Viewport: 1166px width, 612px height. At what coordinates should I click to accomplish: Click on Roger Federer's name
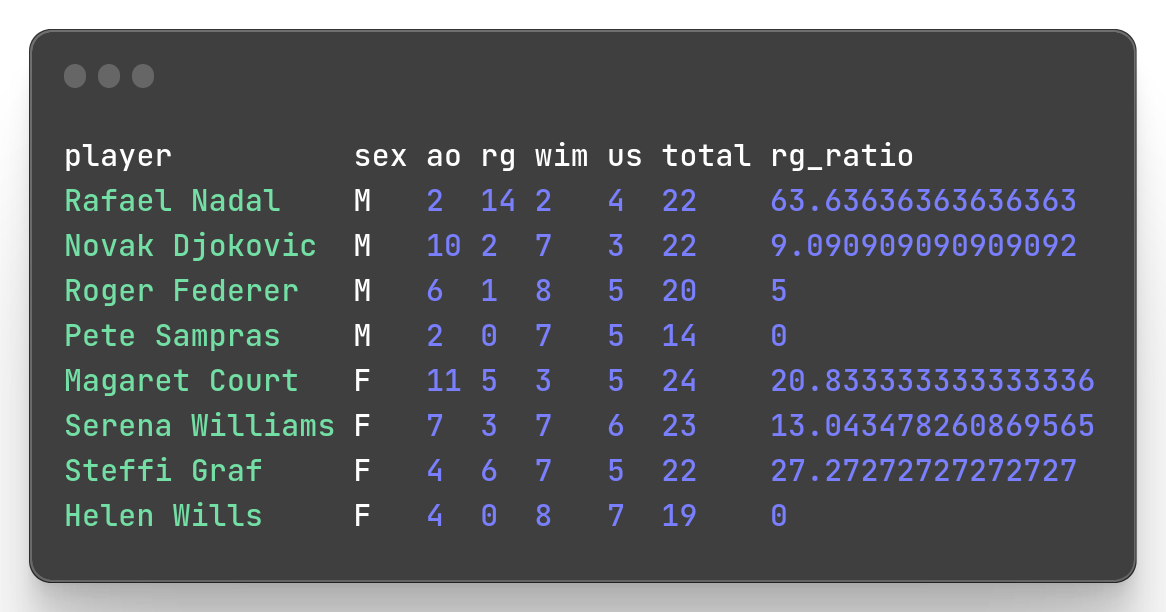(181, 291)
